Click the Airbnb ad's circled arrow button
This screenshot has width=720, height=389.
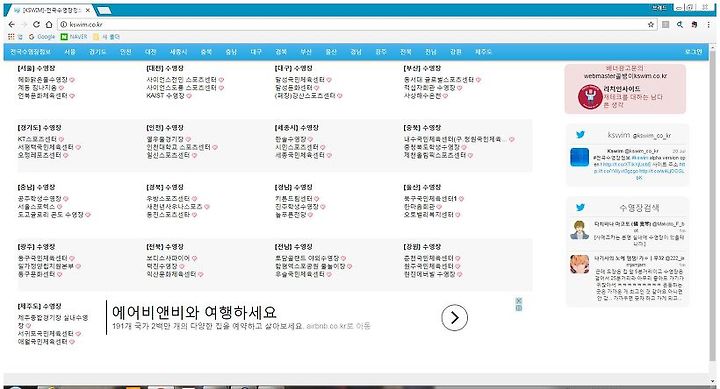pos(454,317)
